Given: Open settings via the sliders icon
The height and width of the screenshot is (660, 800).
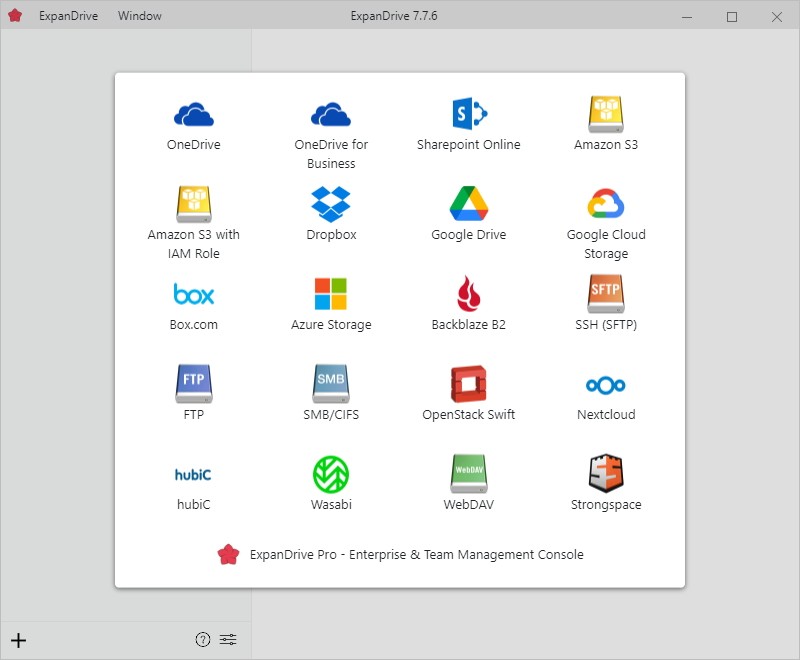Looking at the screenshot, I should 229,640.
